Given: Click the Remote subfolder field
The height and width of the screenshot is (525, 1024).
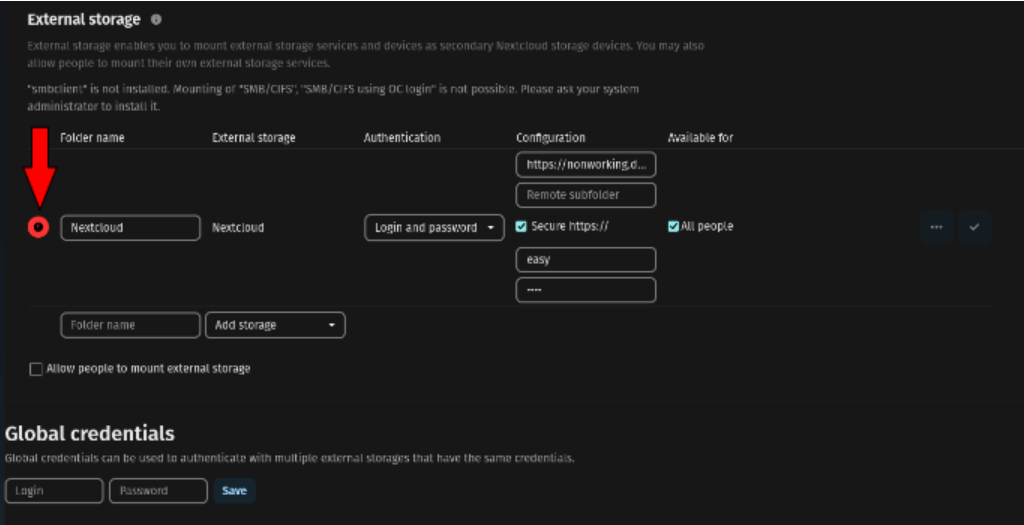Looking at the screenshot, I should click(x=586, y=195).
